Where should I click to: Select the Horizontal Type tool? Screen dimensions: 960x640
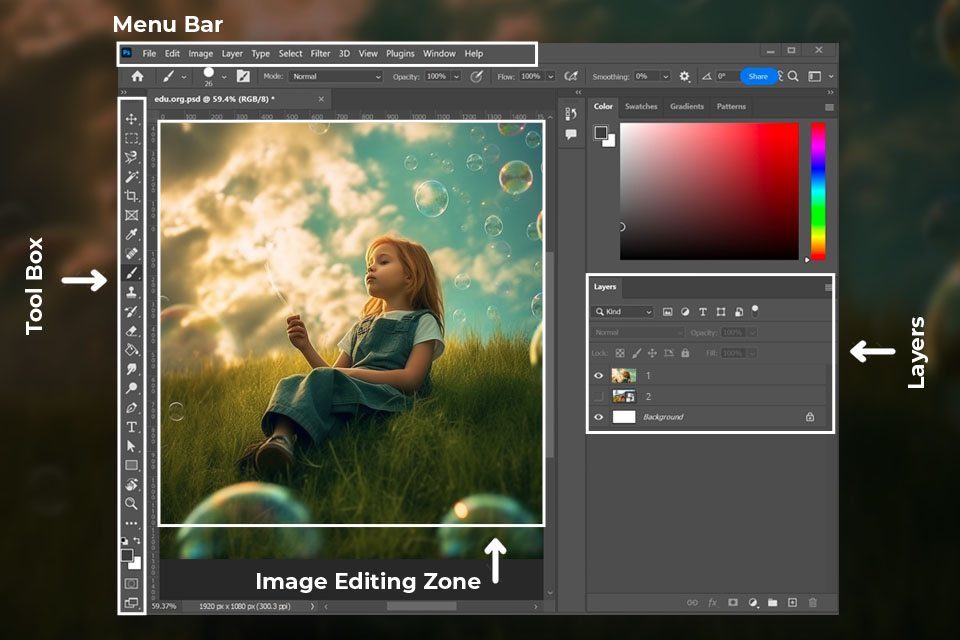point(131,427)
